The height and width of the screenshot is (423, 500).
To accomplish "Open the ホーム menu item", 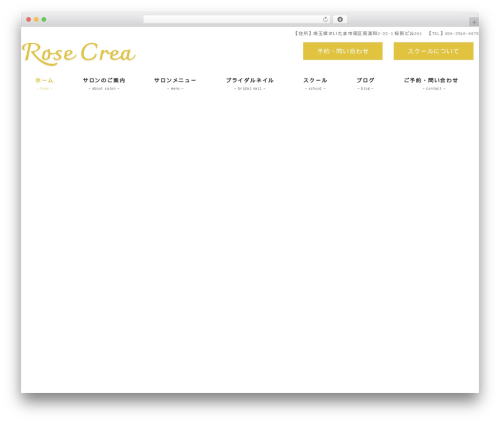I will tap(44, 84).
